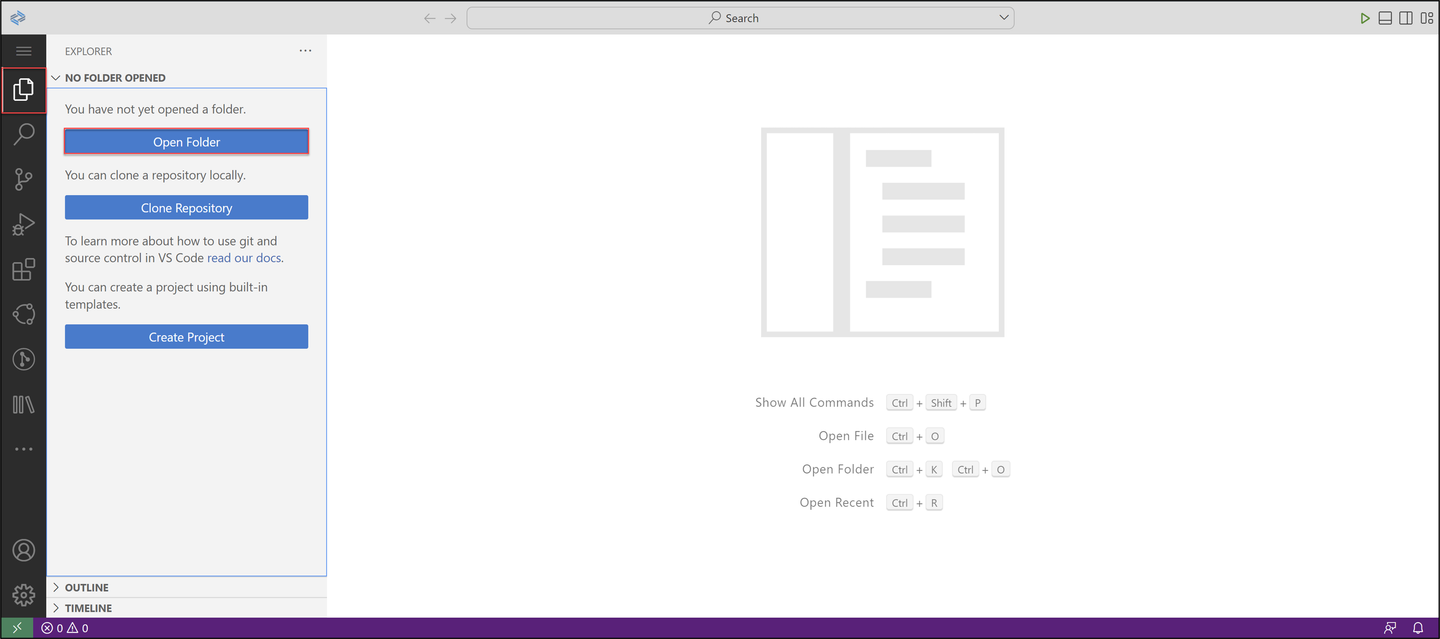1440x639 pixels.
Task: Click the remote connection indicator in status bar
Action: tap(17, 628)
